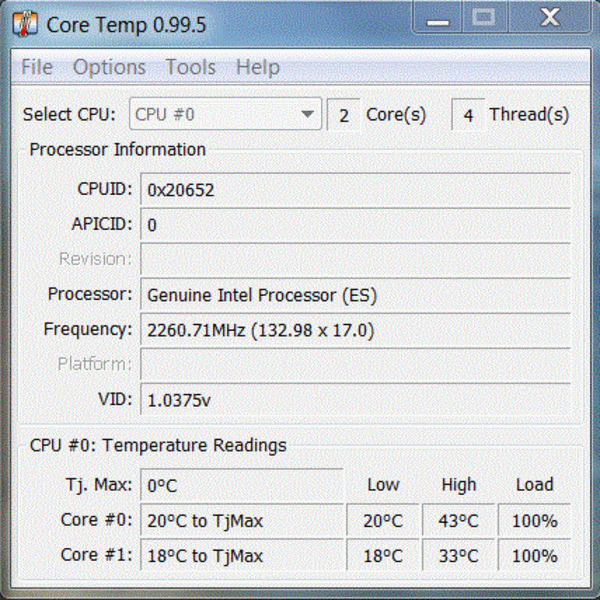Click the empty Revision field

click(355, 259)
